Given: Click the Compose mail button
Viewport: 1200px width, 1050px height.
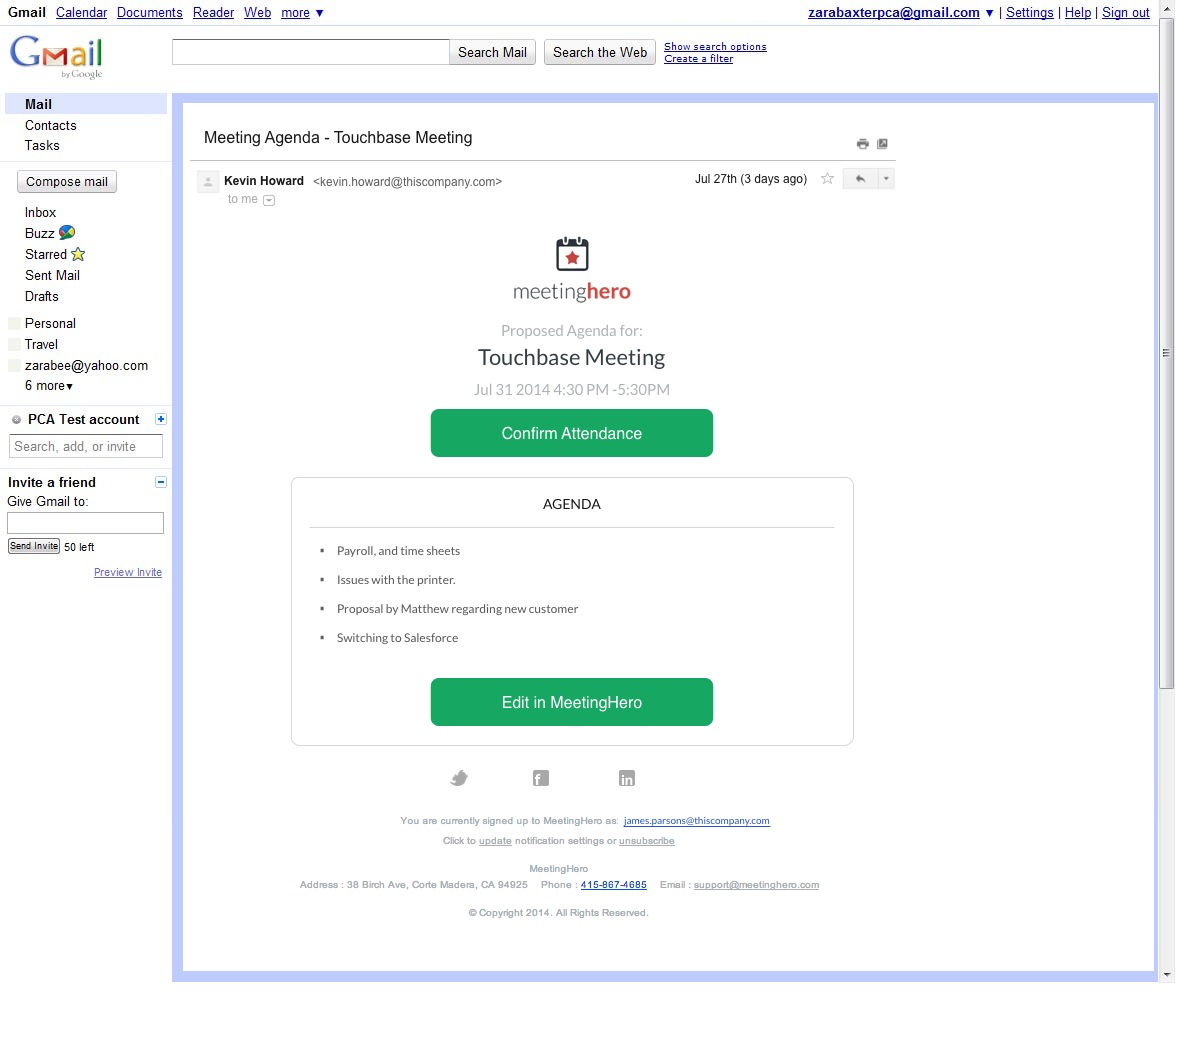Looking at the screenshot, I should (x=67, y=182).
